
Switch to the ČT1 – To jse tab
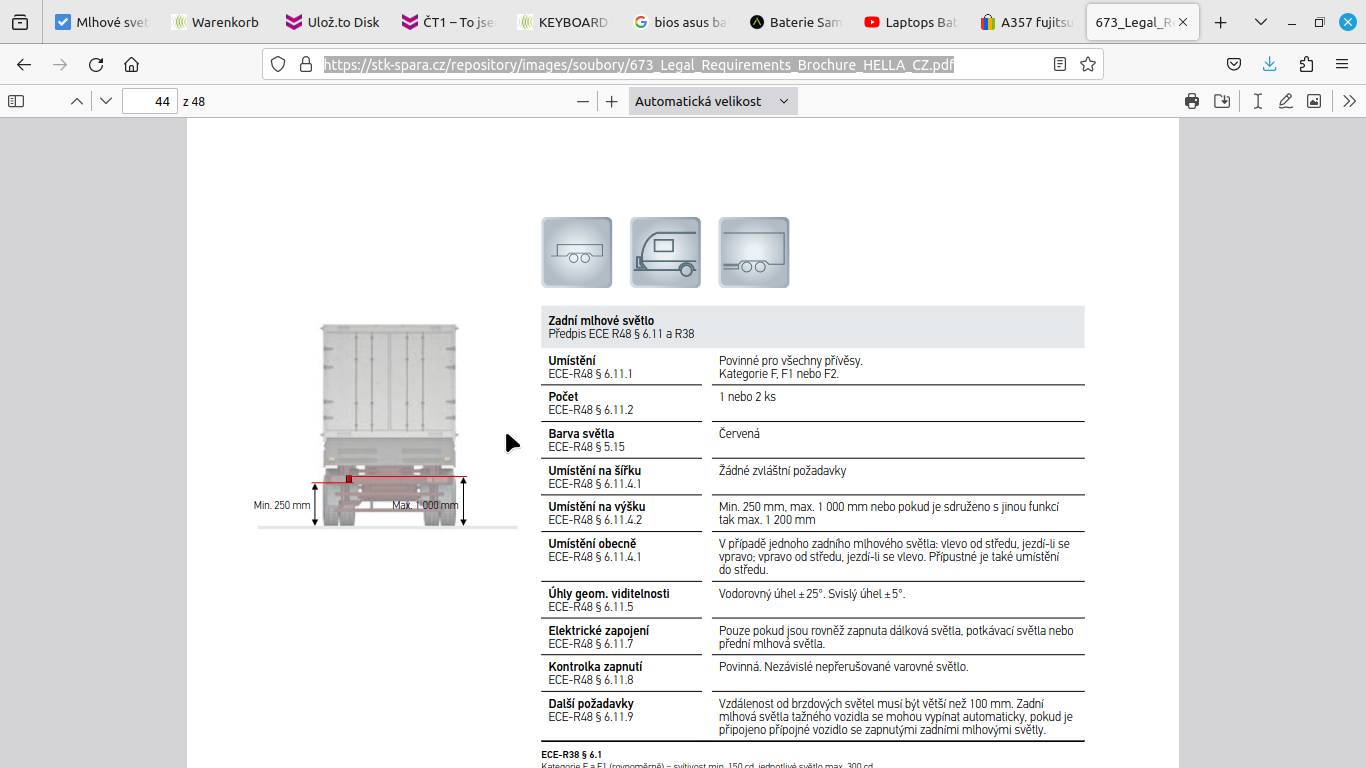click(449, 22)
